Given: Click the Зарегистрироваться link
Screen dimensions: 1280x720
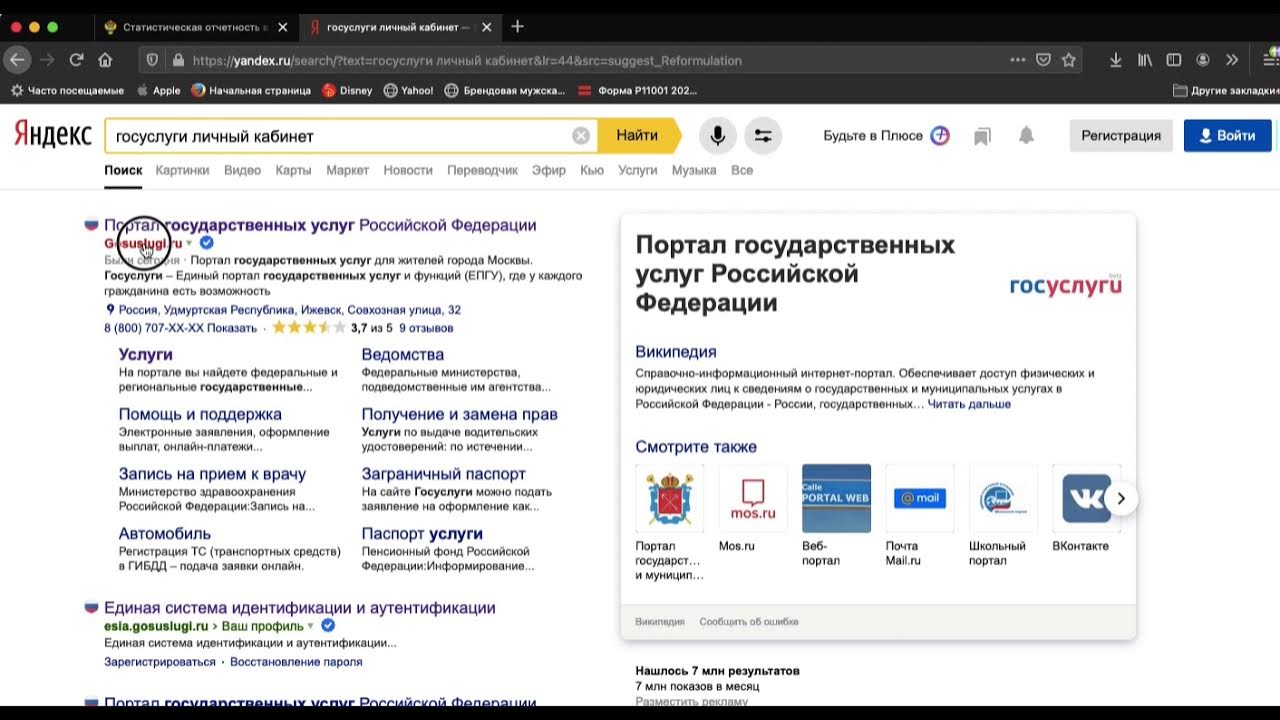Looking at the screenshot, I should 160,662.
